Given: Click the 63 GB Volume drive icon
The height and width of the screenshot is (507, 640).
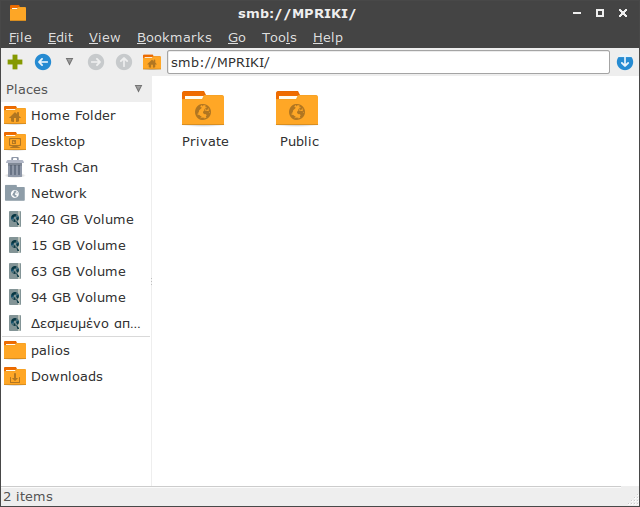Looking at the screenshot, I should [x=15, y=271].
